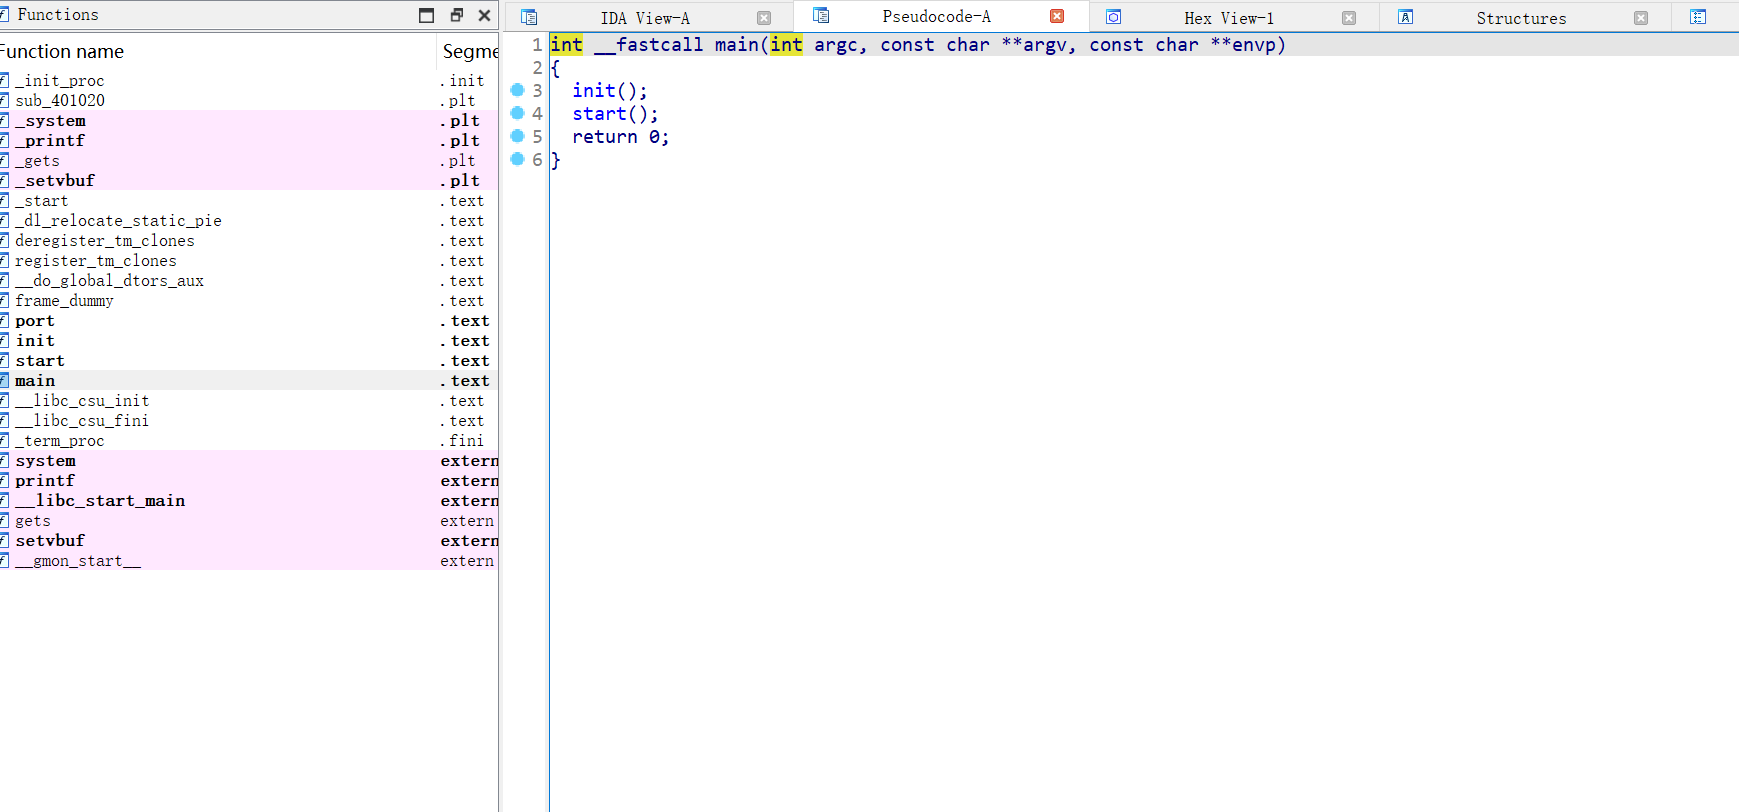Click the Hex View-1 tab icon
Screen dimensions: 1739x812
pos(1113,17)
